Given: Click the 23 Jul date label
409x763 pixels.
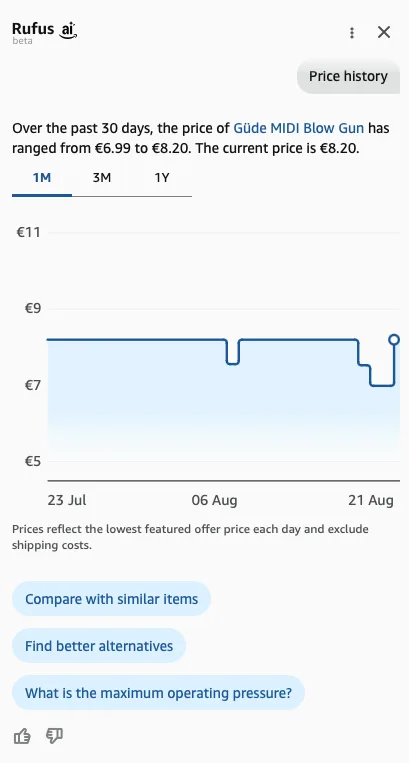Looking at the screenshot, I should tap(67, 500).
